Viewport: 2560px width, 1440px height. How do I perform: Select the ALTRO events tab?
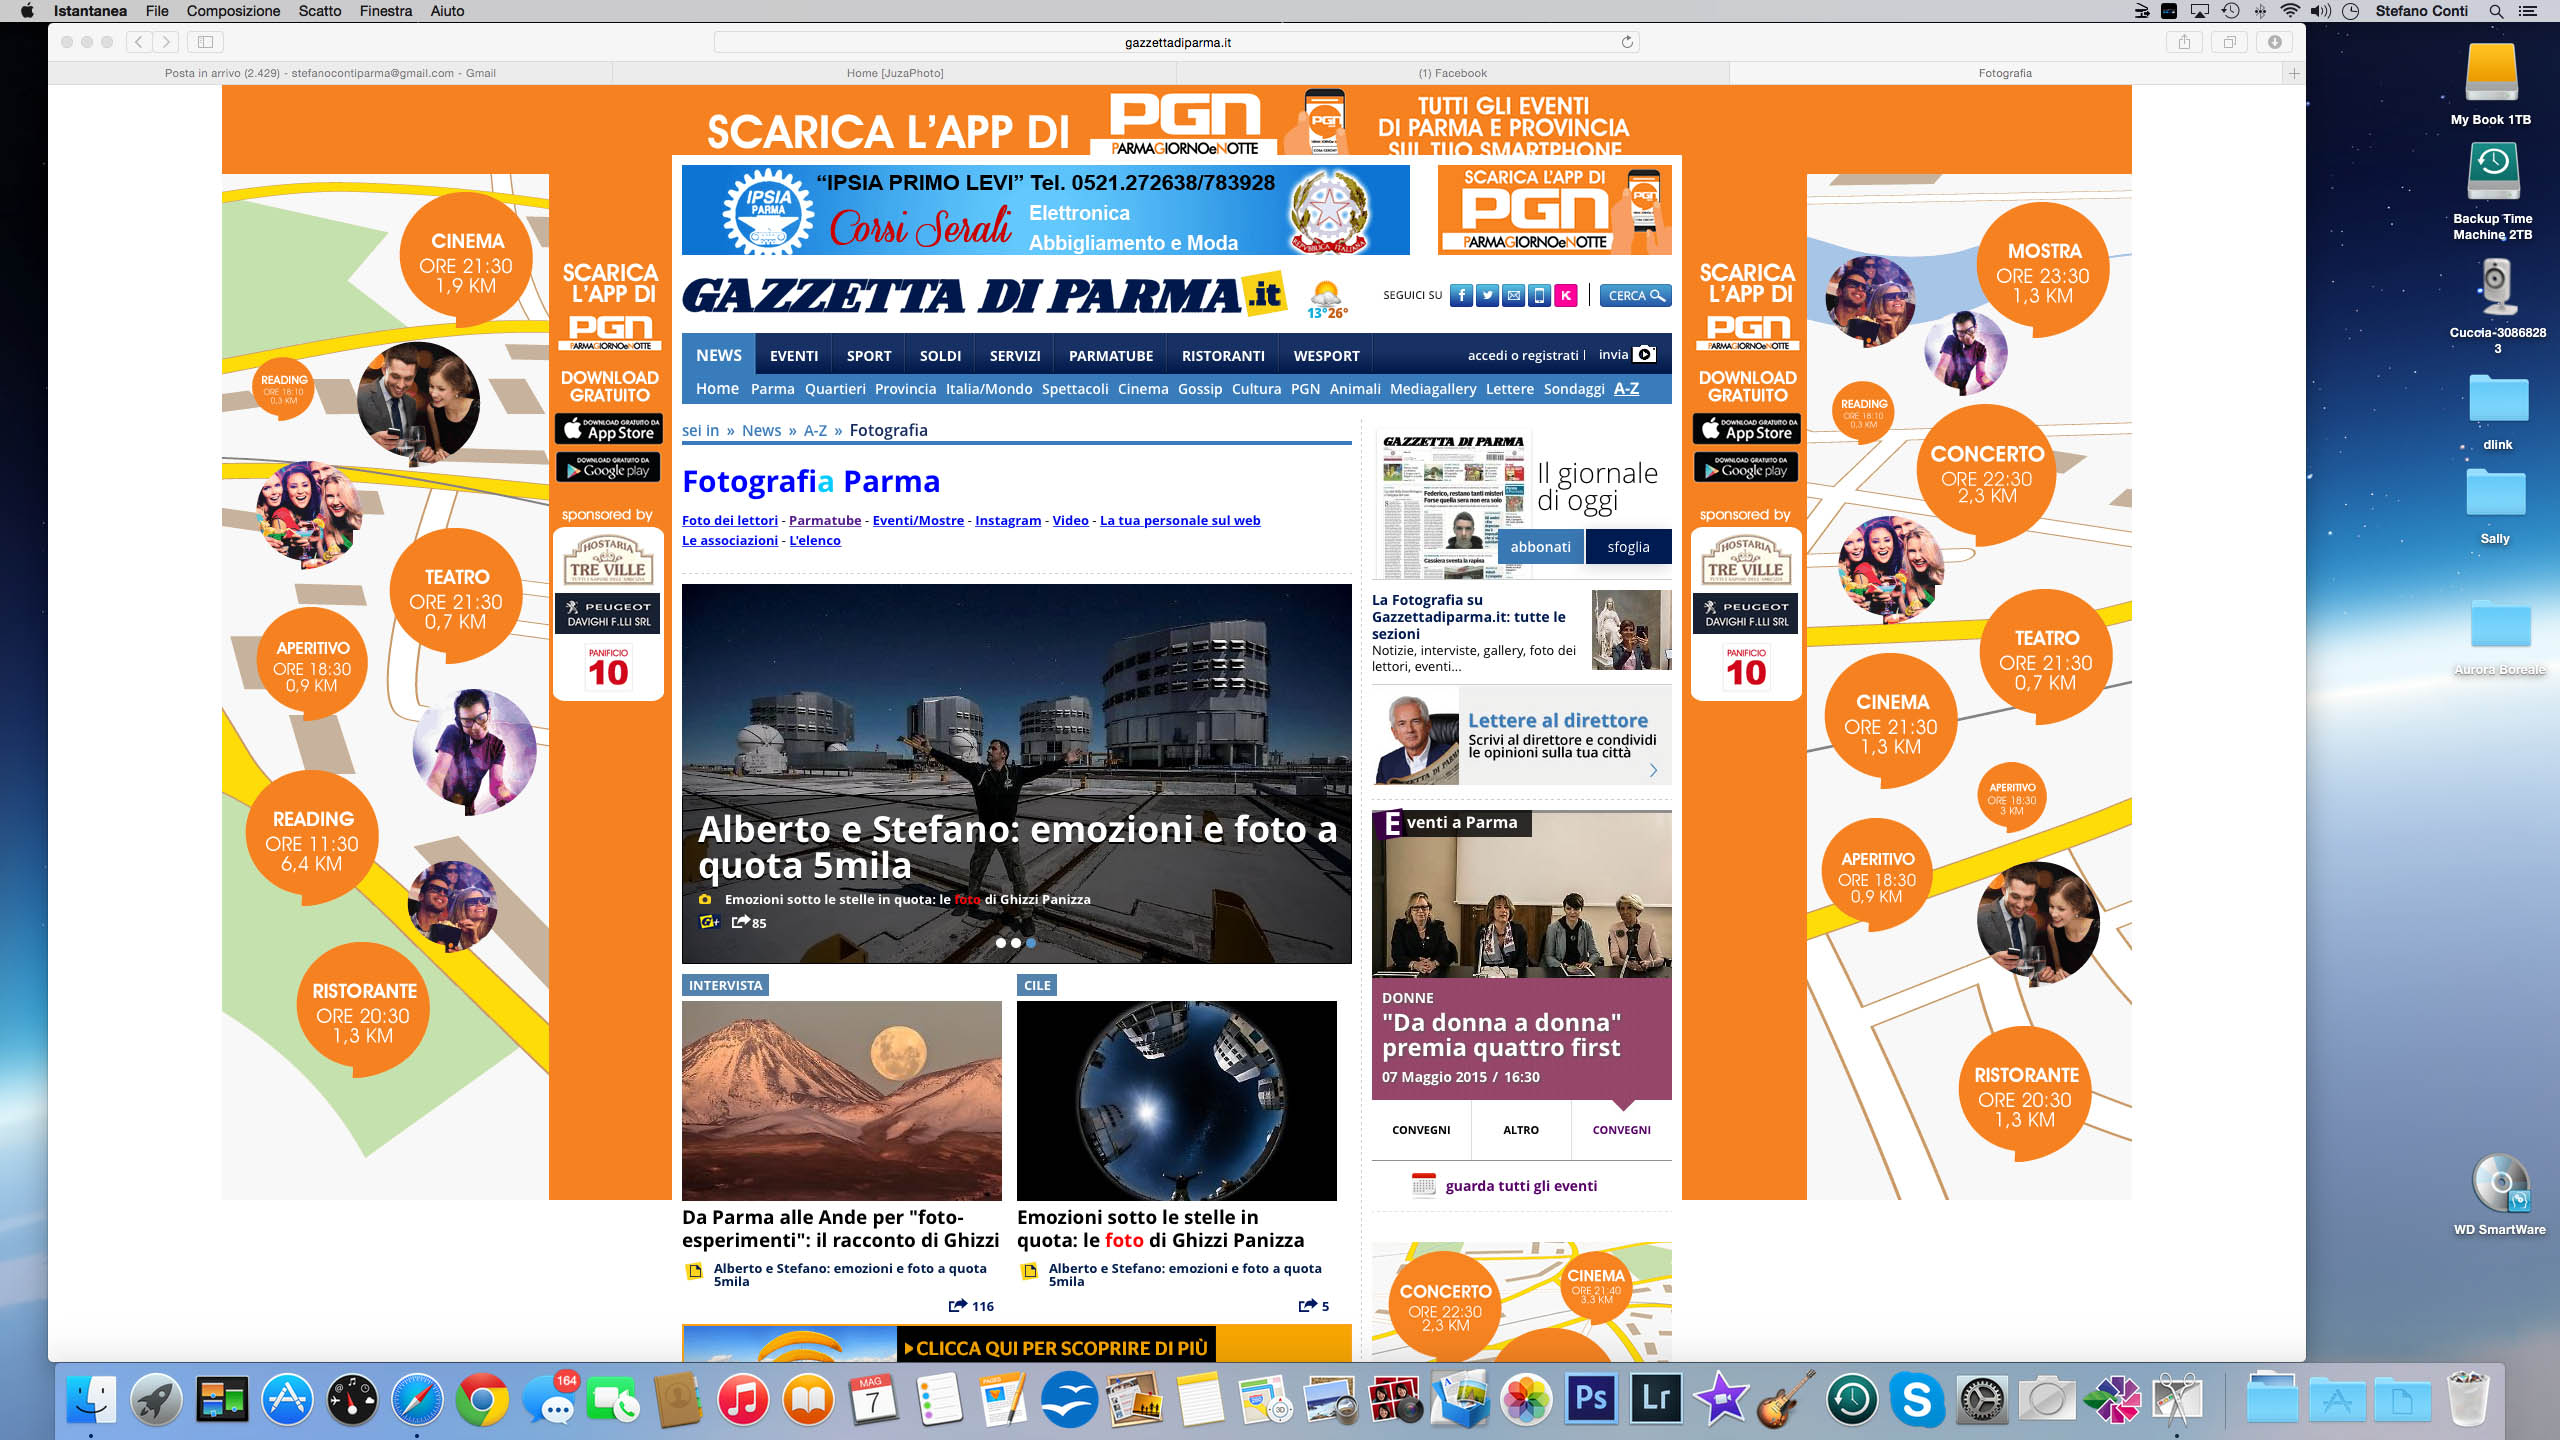tap(1521, 1130)
